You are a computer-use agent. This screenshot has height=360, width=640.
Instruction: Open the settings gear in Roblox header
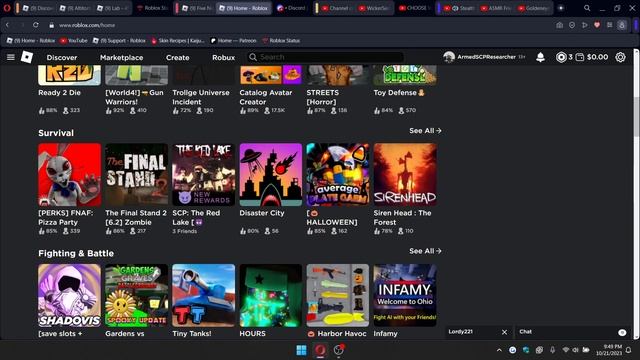620,57
